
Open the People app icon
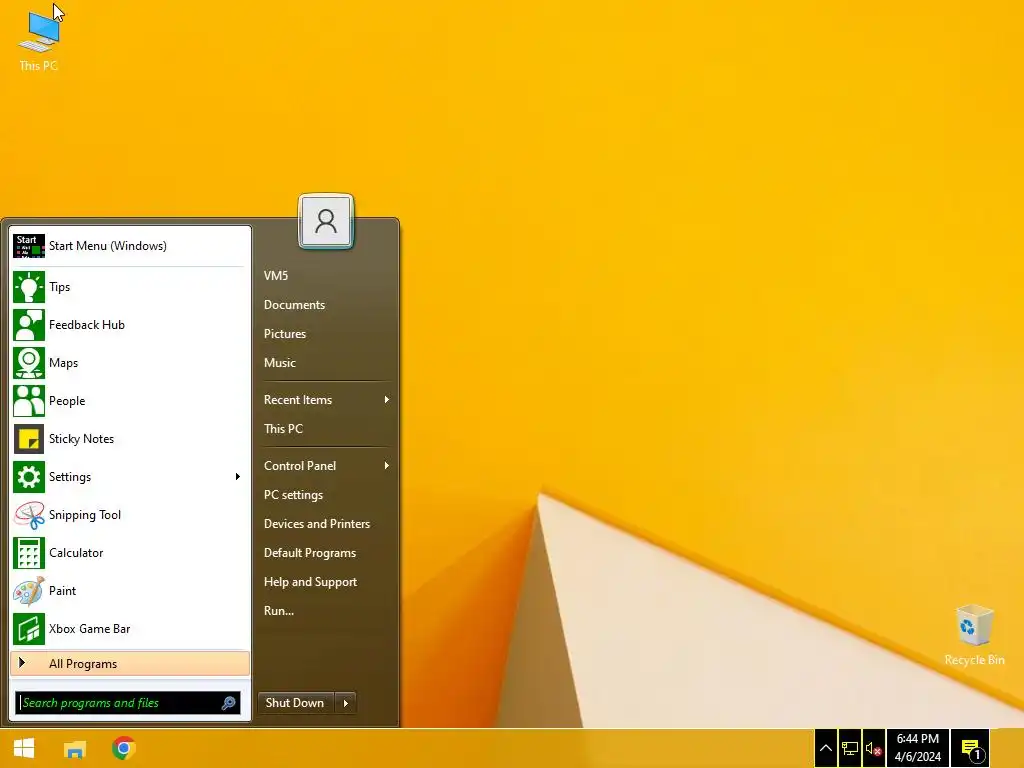coord(29,400)
